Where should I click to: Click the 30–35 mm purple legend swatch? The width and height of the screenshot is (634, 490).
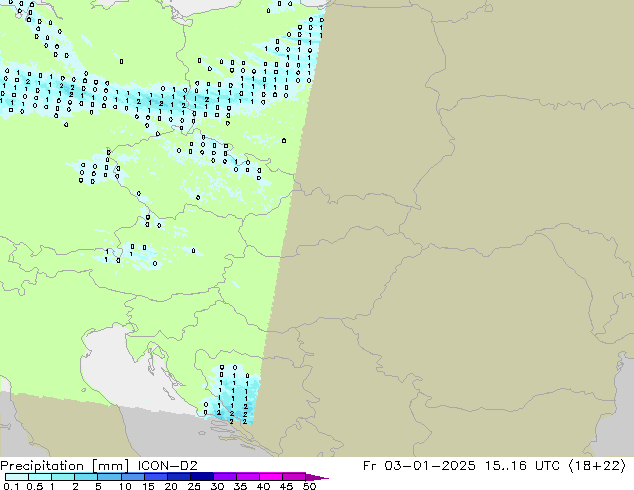[x=225, y=477]
